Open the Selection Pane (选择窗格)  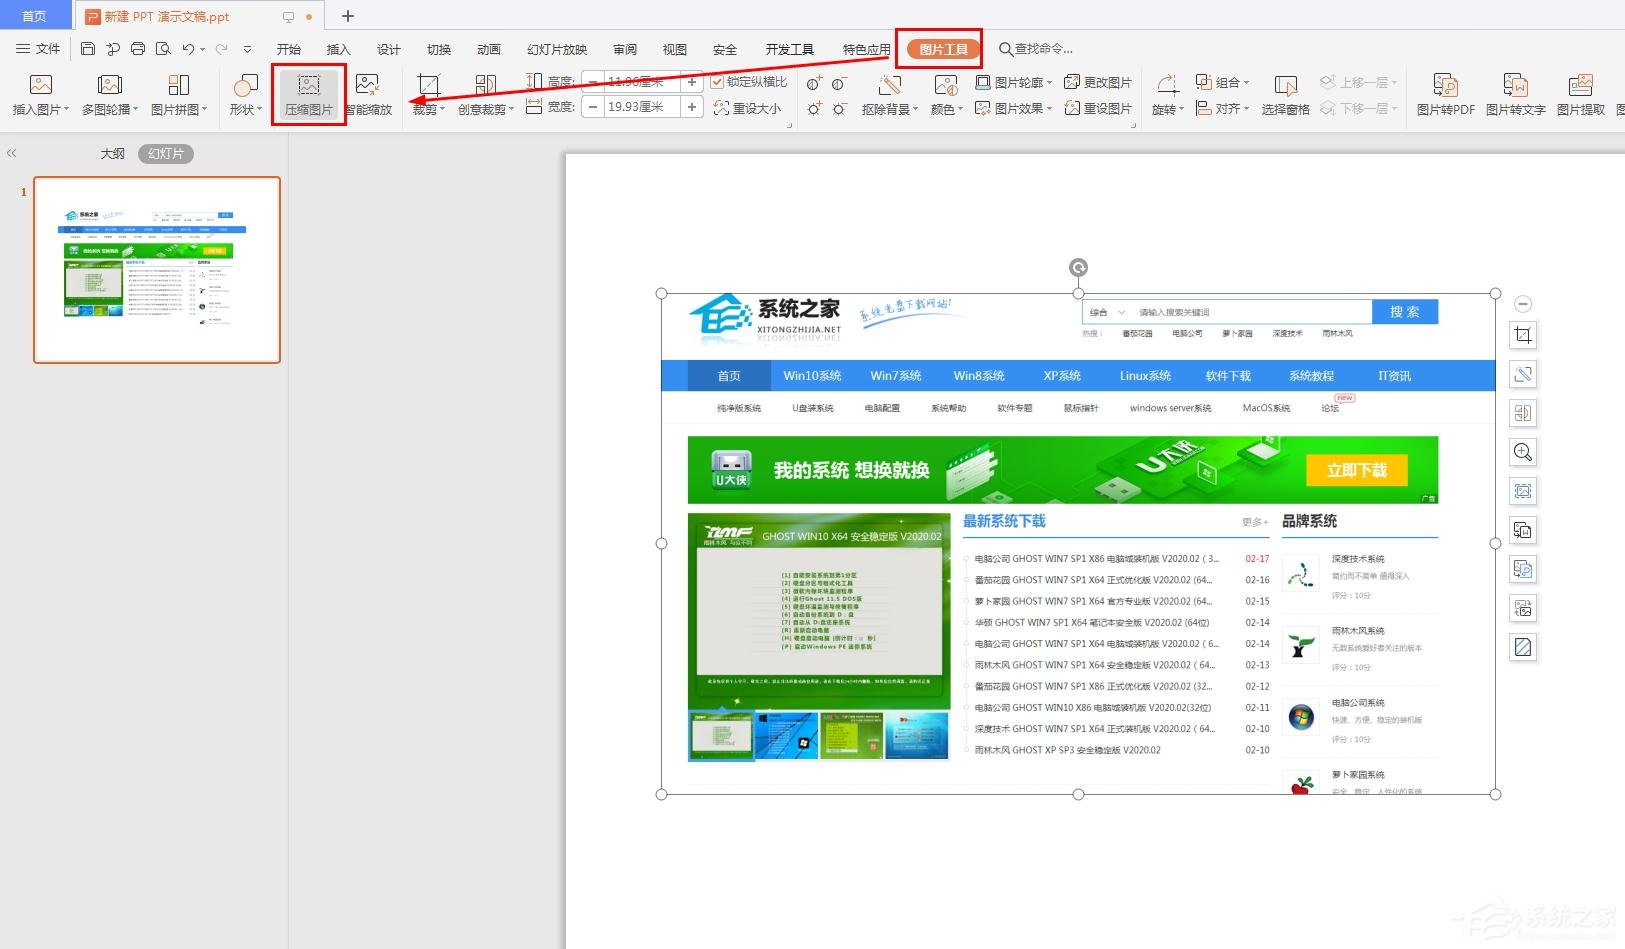pos(1285,95)
